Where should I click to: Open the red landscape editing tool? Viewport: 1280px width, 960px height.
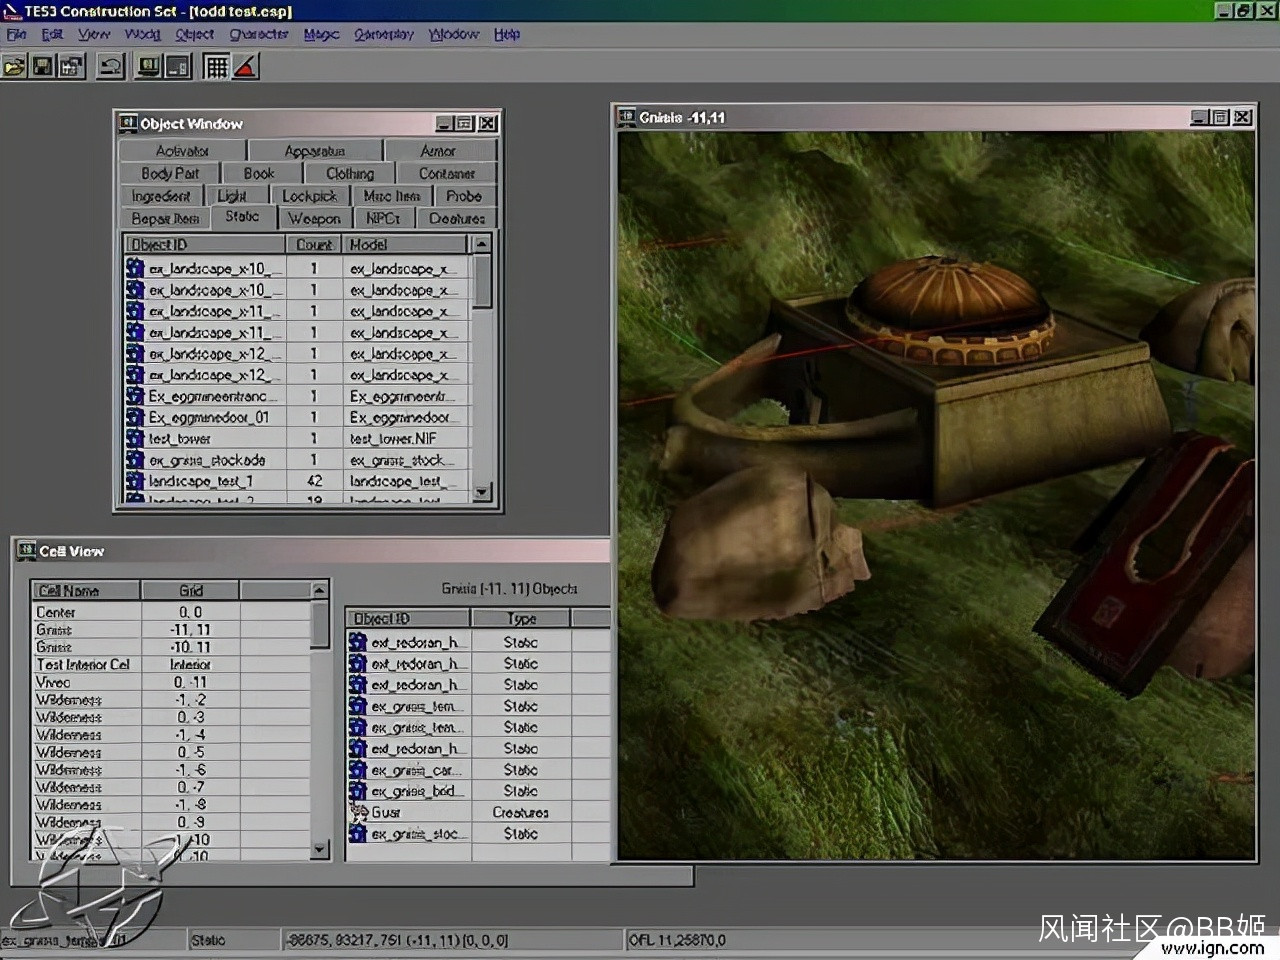point(246,67)
